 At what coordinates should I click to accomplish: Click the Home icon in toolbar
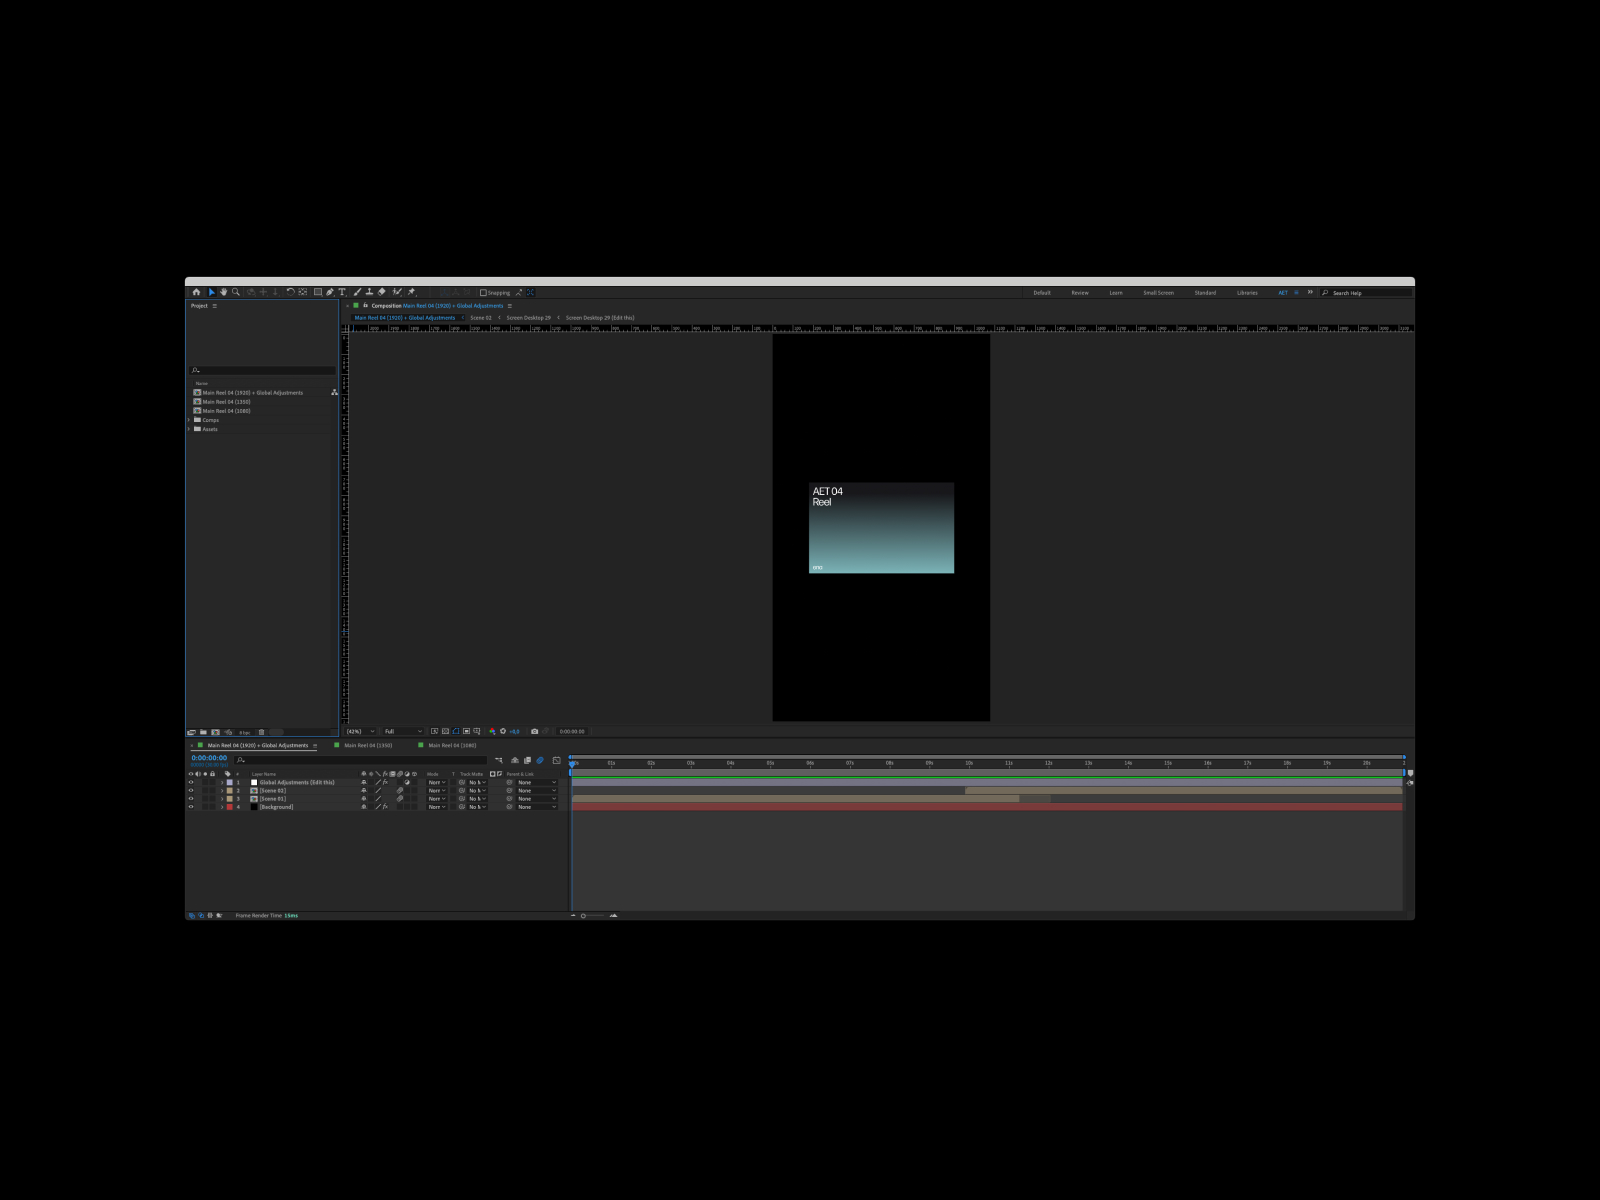[196, 292]
